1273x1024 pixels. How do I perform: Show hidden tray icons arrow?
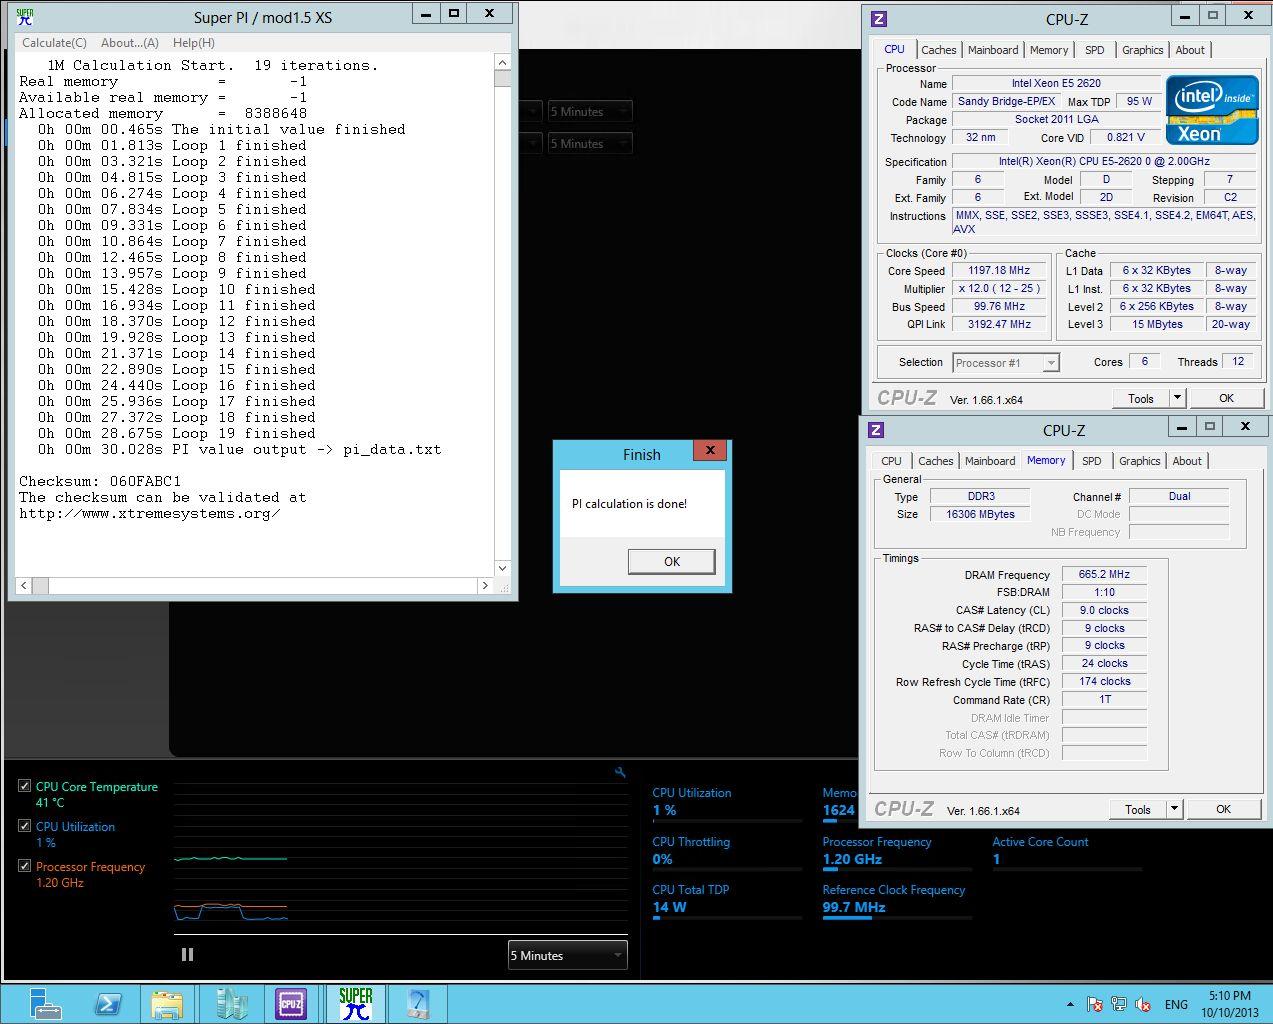click(x=1070, y=1004)
